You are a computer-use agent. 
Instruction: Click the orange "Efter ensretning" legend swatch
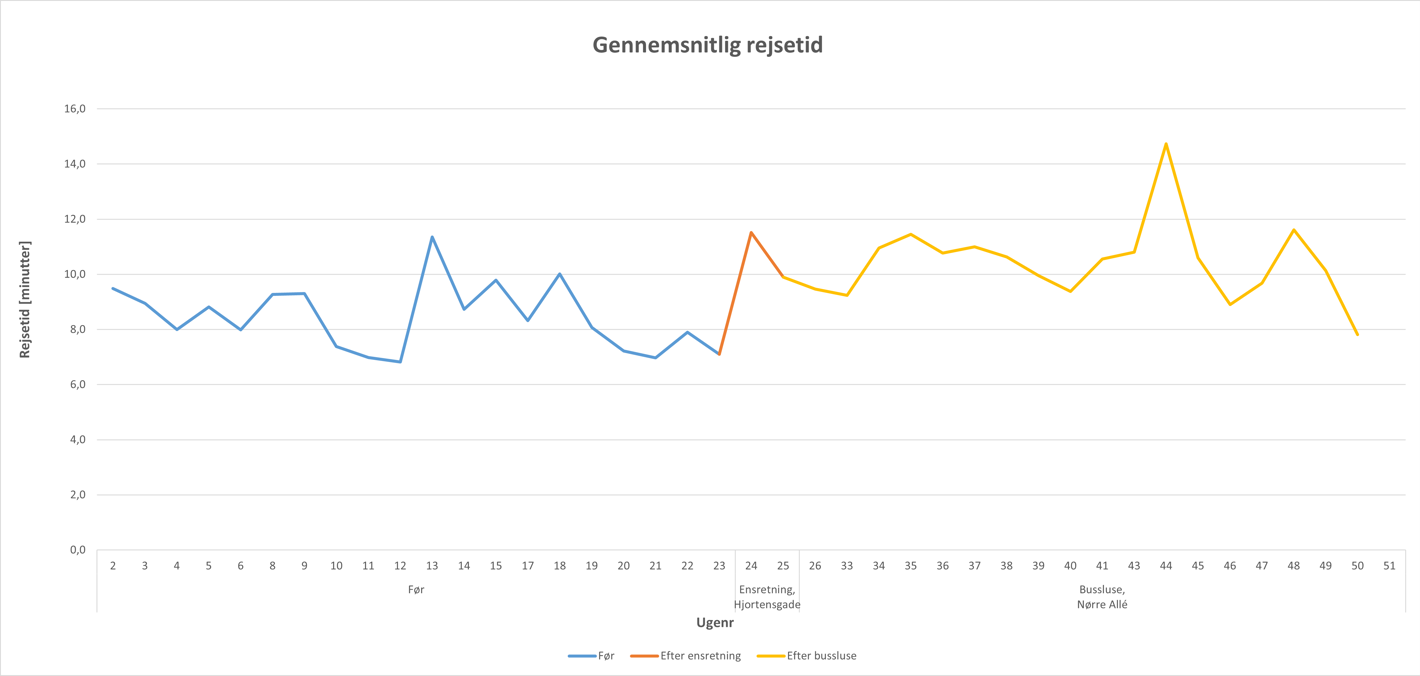(x=644, y=656)
